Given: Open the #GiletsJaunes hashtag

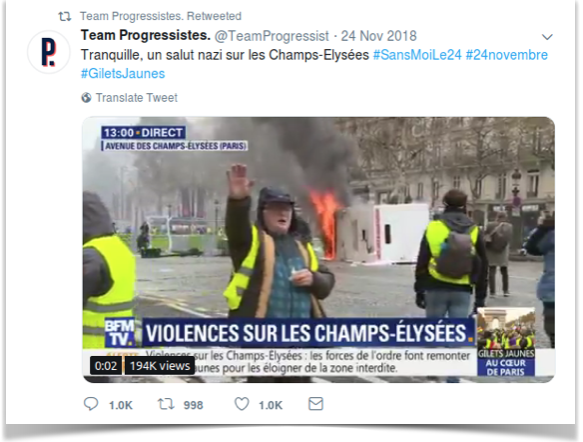Looking at the screenshot, I should point(123,74).
